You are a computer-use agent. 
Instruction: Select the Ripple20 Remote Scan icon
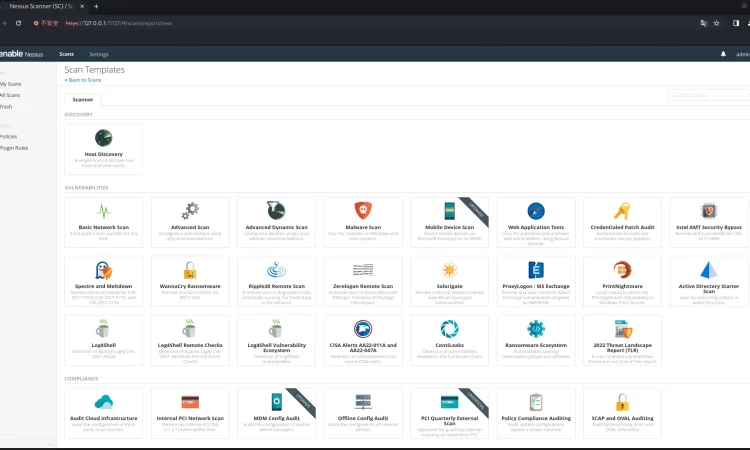pyautogui.click(x=276, y=270)
